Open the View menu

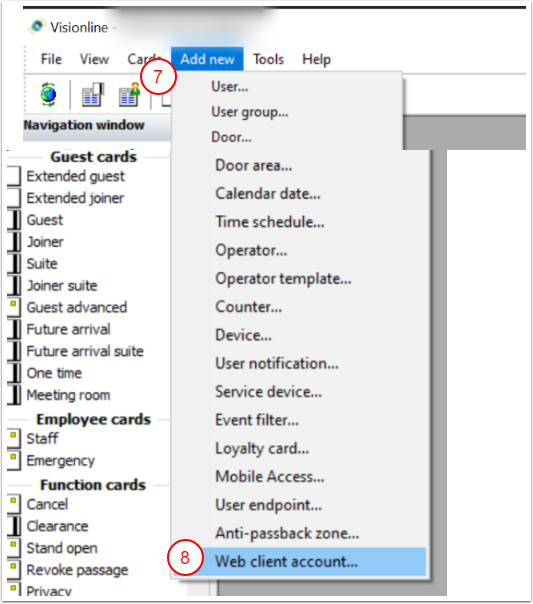tap(94, 59)
